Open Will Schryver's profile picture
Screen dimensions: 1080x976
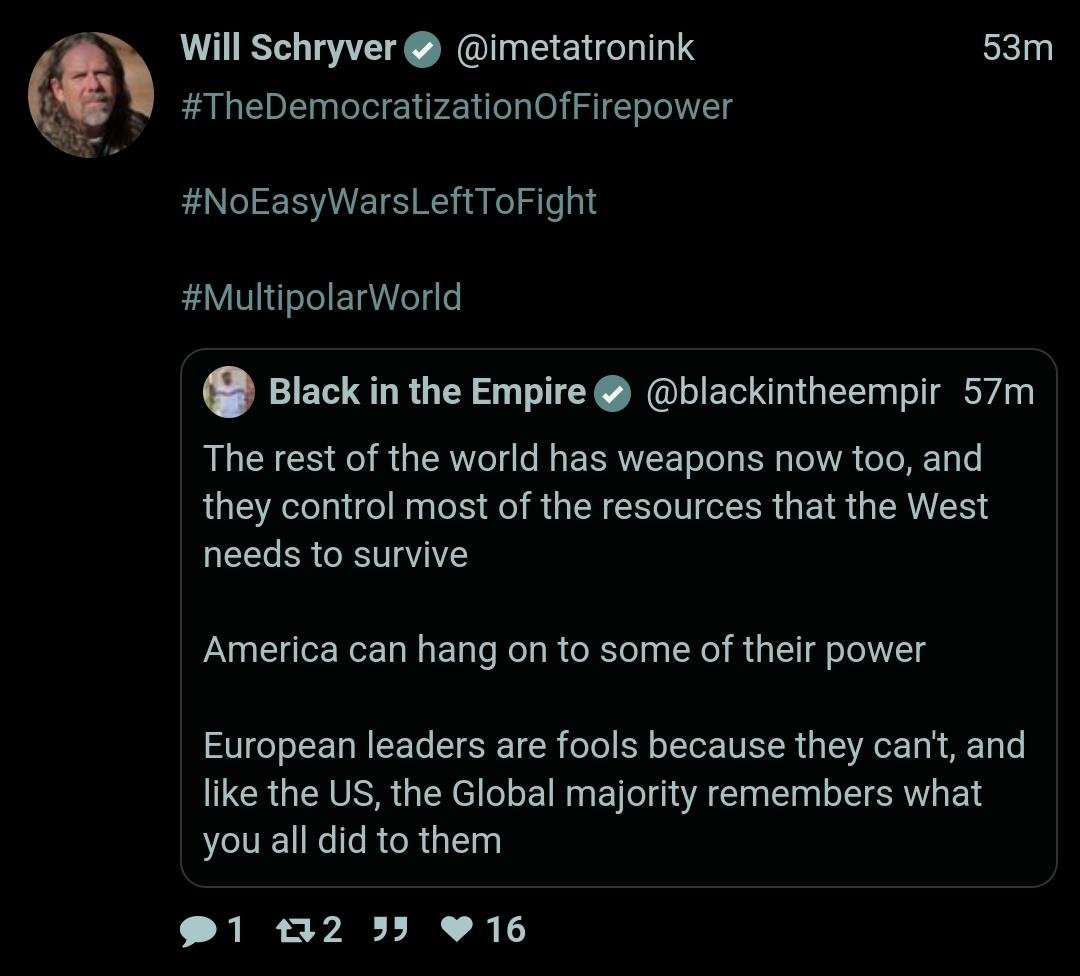coord(91,95)
